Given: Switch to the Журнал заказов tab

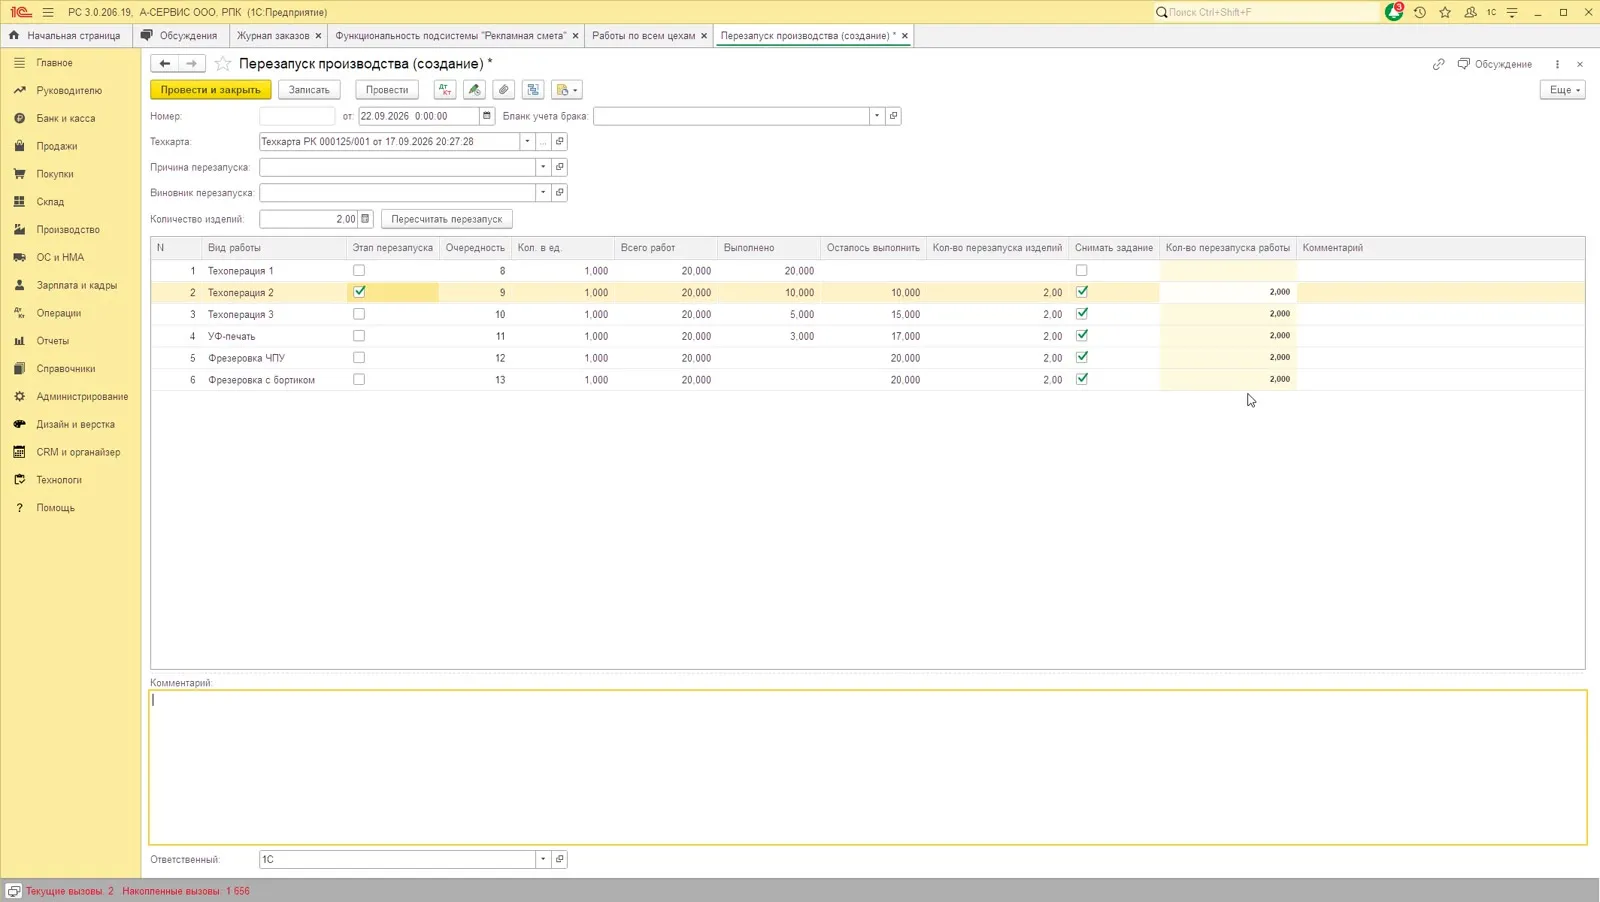Looking at the screenshot, I should (273, 35).
